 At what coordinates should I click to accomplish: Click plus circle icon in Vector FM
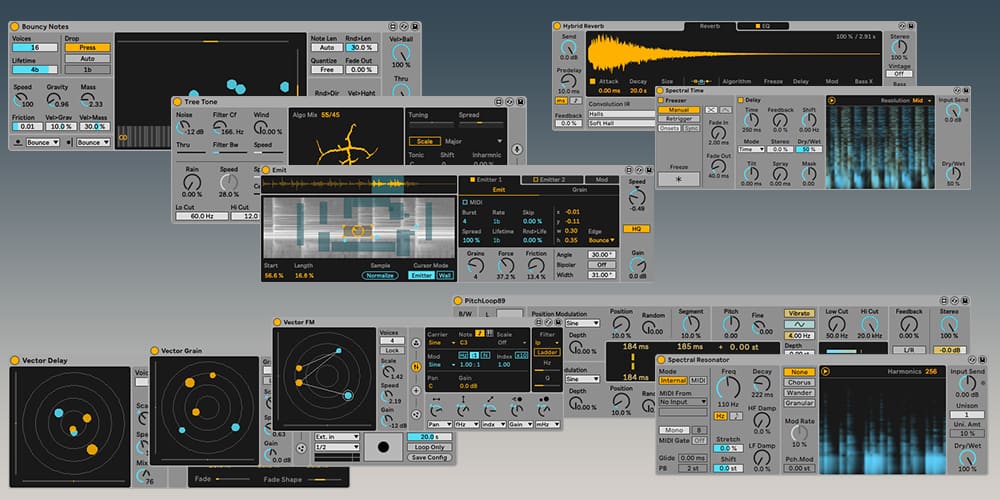point(416,390)
